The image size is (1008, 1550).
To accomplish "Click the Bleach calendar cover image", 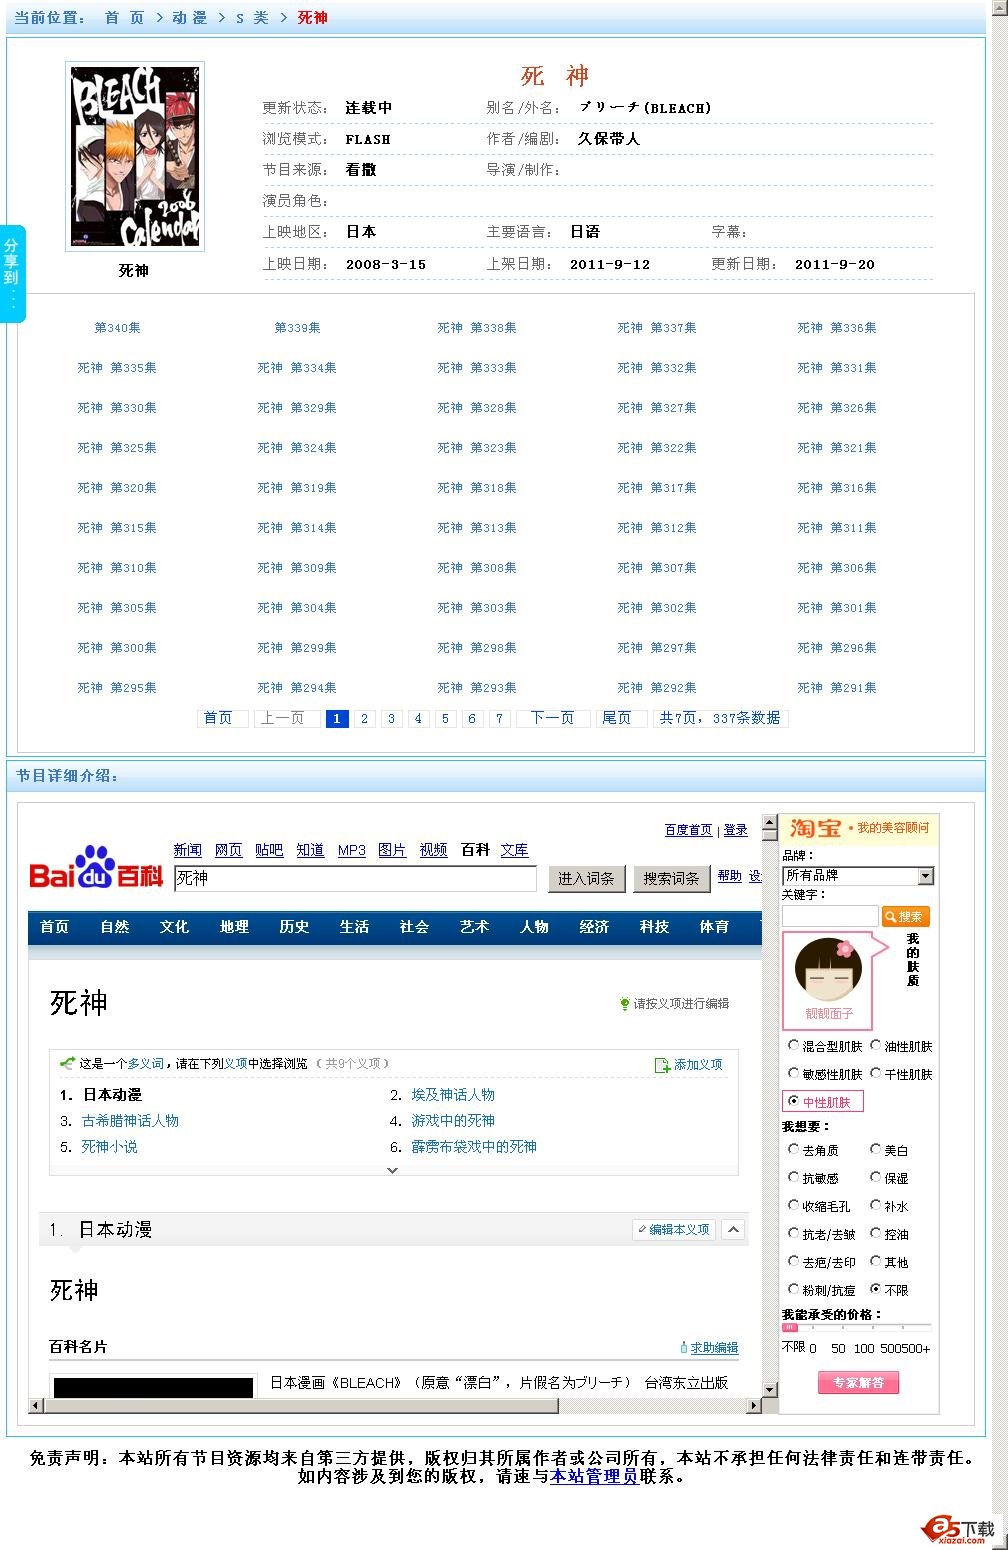I will coord(135,156).
